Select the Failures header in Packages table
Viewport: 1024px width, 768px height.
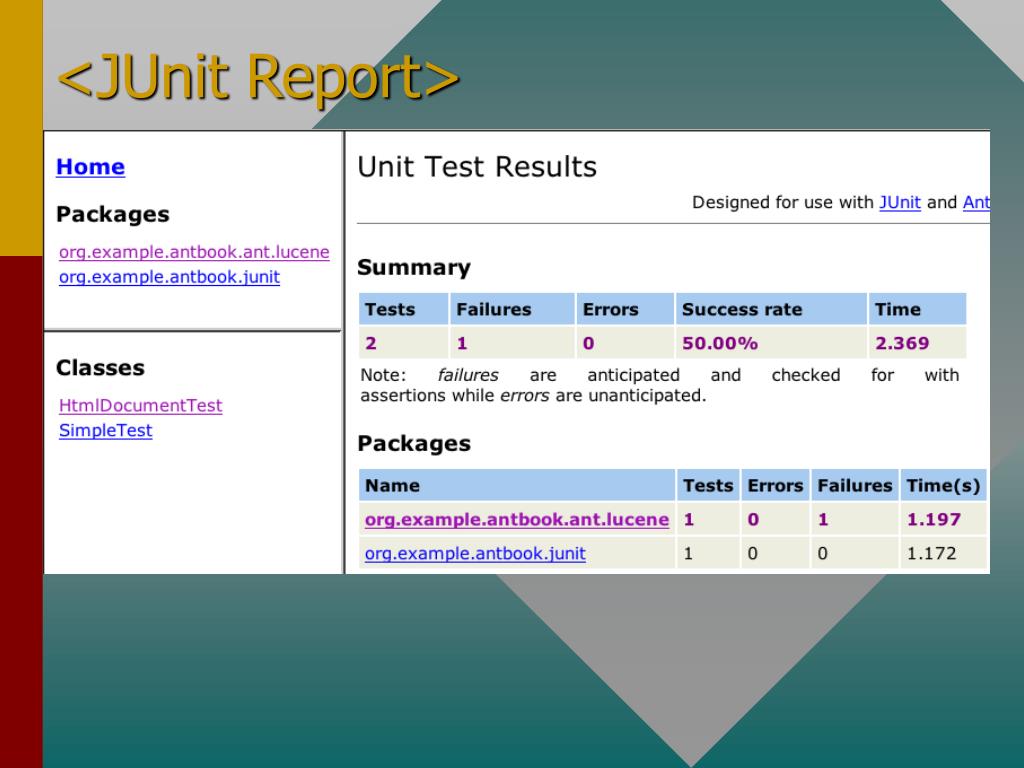tap(855, 486)
